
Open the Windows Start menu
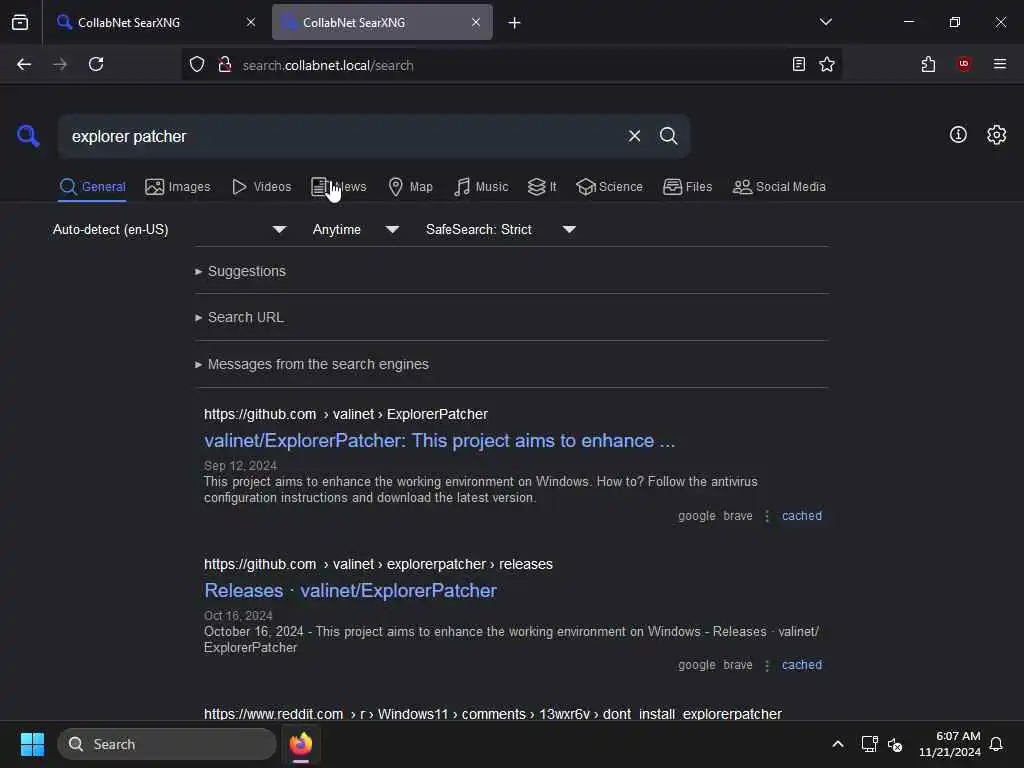pyautogui.click(x=32, y=744)
